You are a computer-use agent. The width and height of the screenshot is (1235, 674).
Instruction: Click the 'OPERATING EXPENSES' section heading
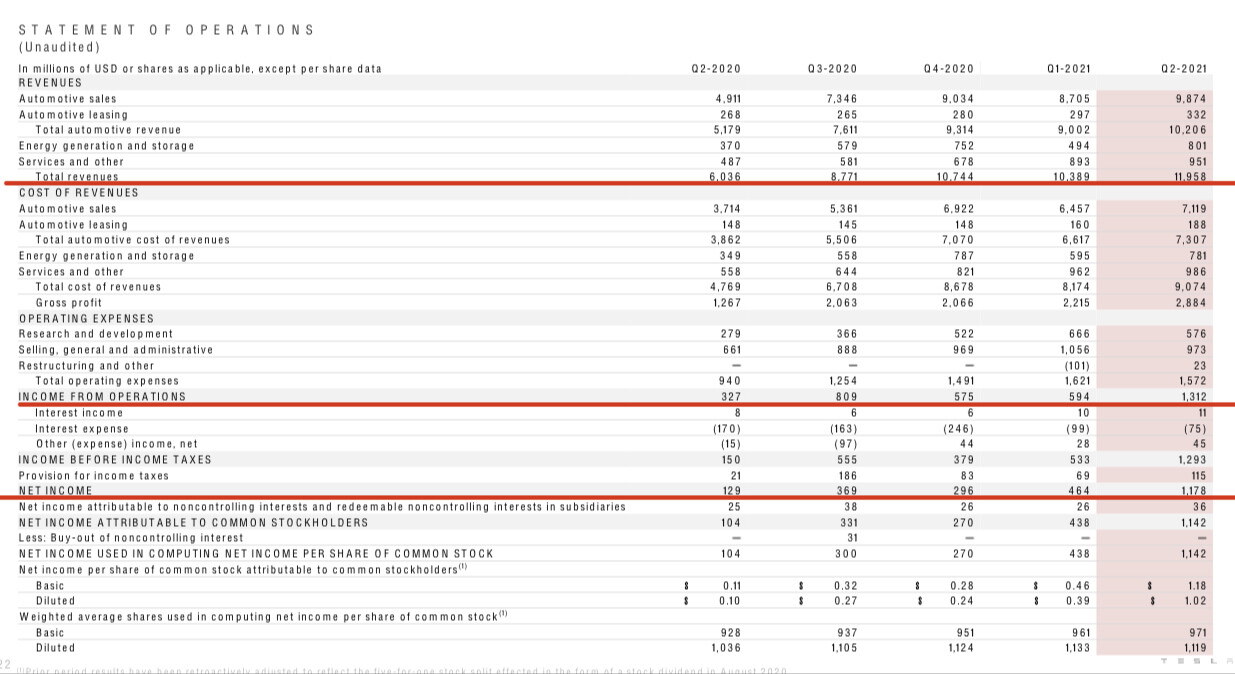tap(87, 318)
